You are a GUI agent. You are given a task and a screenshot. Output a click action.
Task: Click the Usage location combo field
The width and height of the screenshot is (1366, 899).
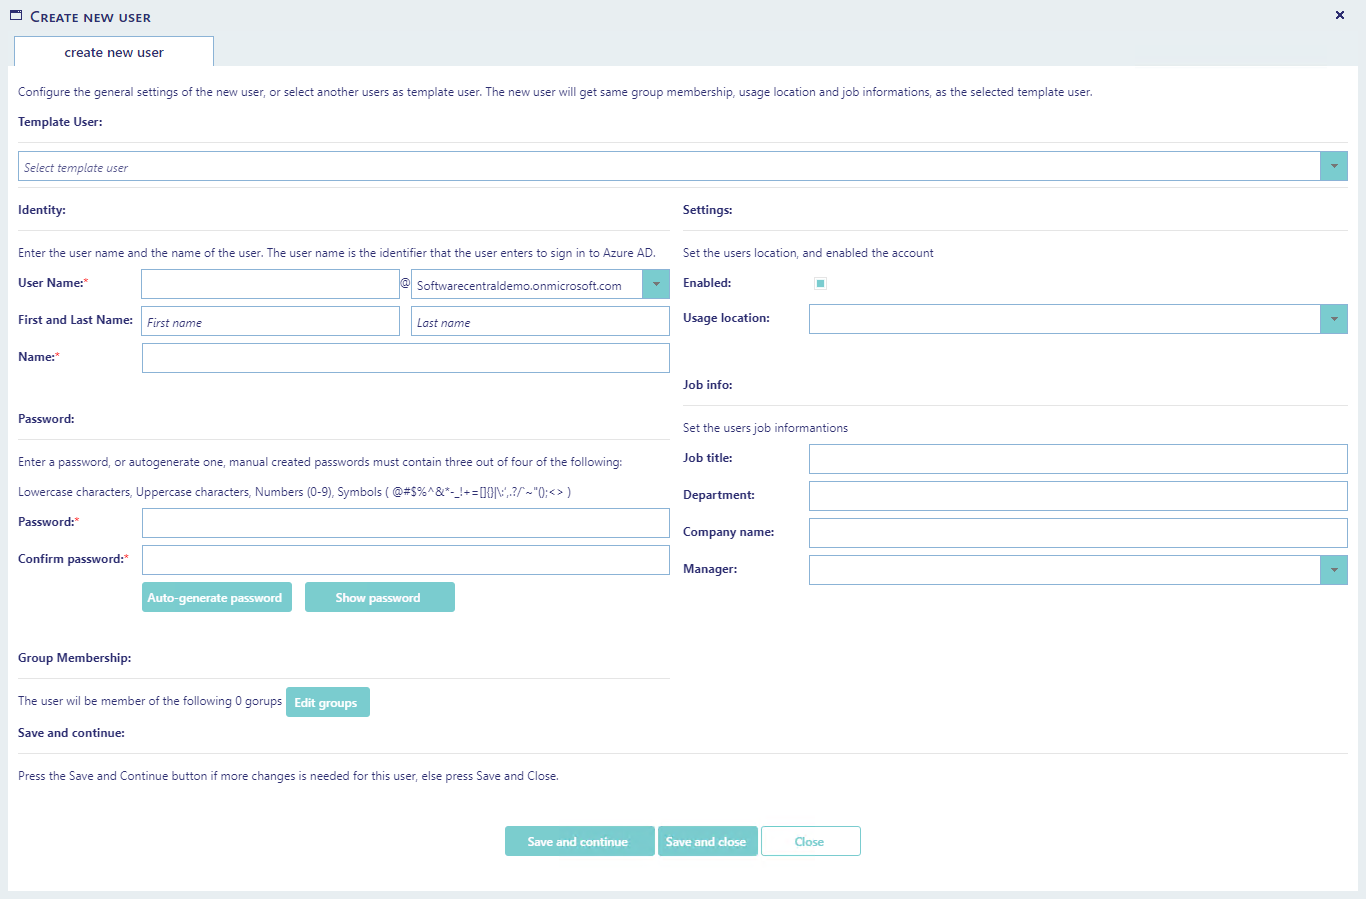(x=1064, y=319)
